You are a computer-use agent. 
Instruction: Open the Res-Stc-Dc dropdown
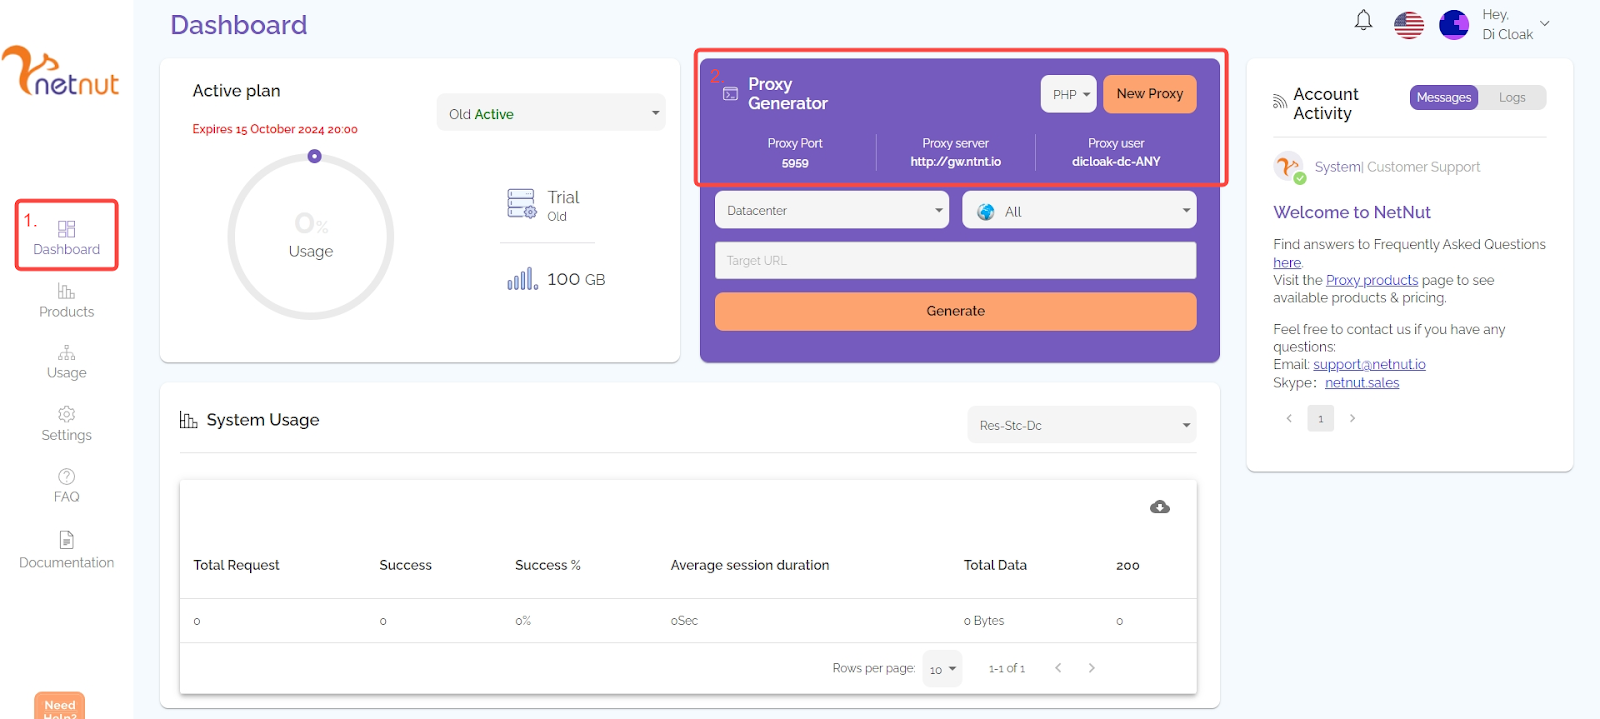[x=1082, y=425]
